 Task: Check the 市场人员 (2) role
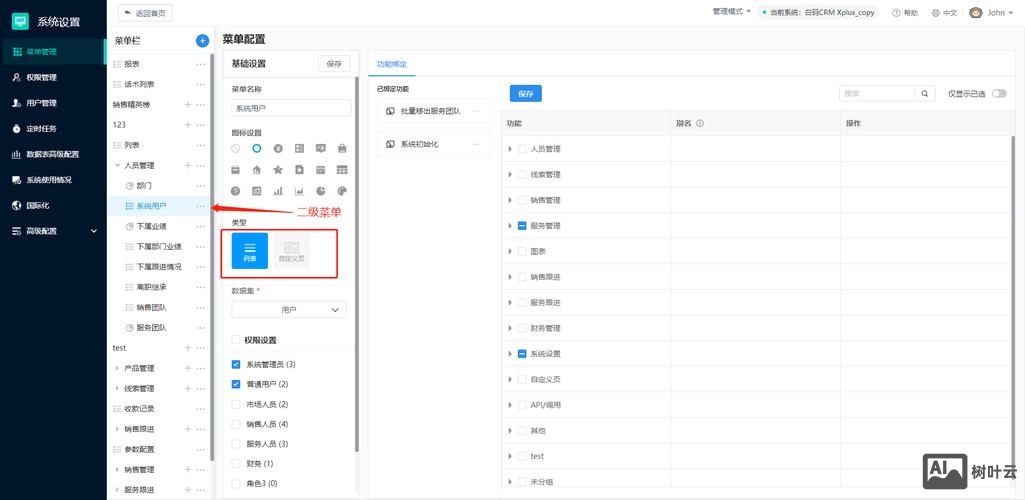coord(236,405)
